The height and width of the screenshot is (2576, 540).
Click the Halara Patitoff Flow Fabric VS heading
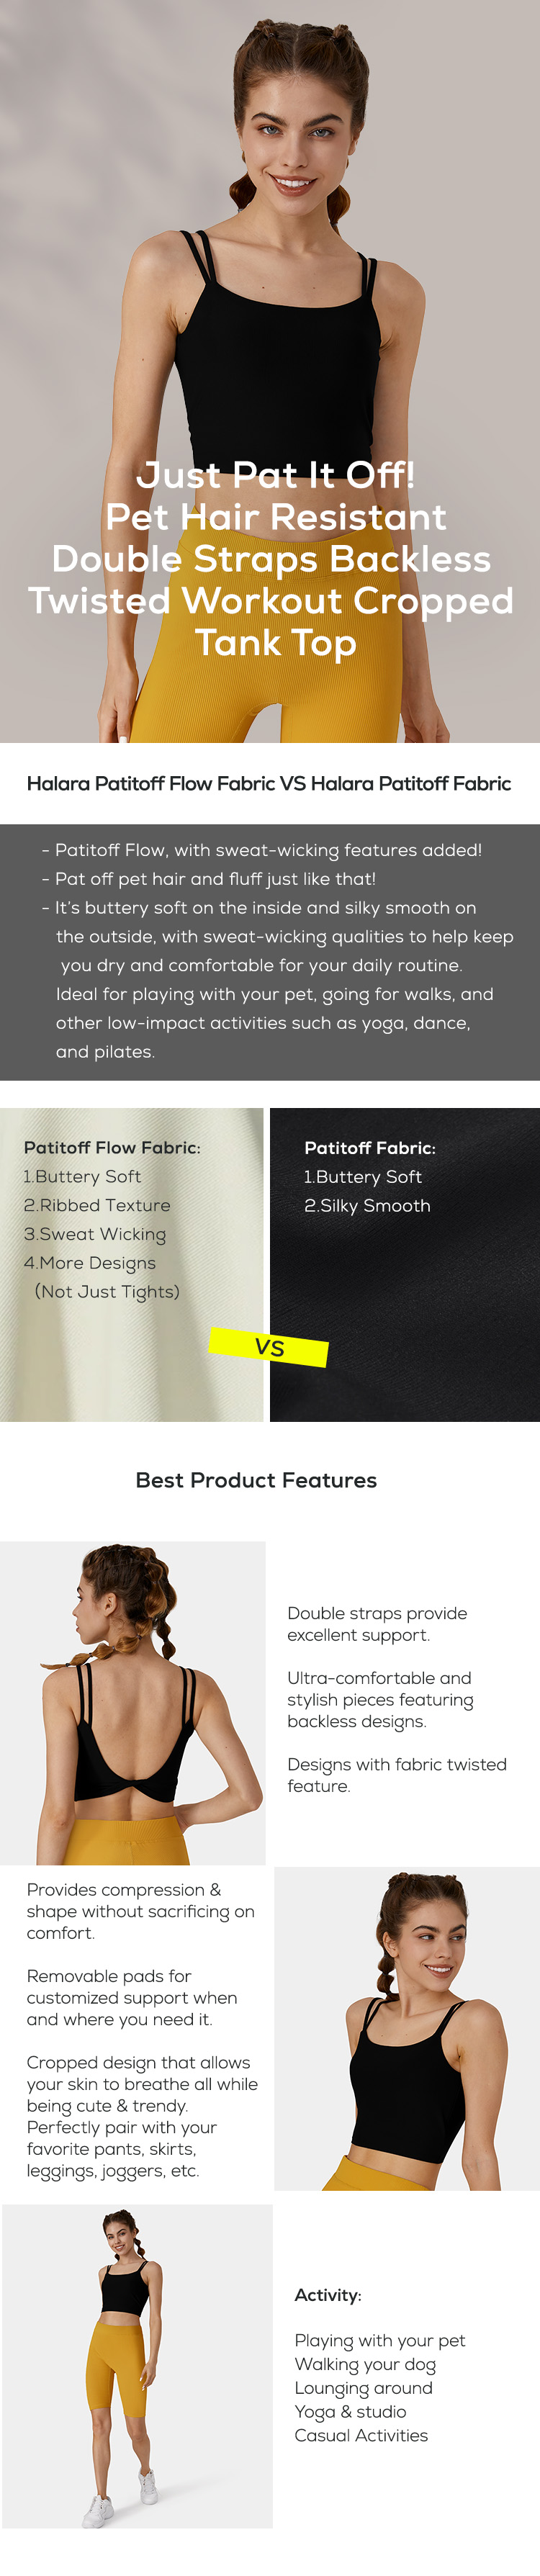click(269, 783)
